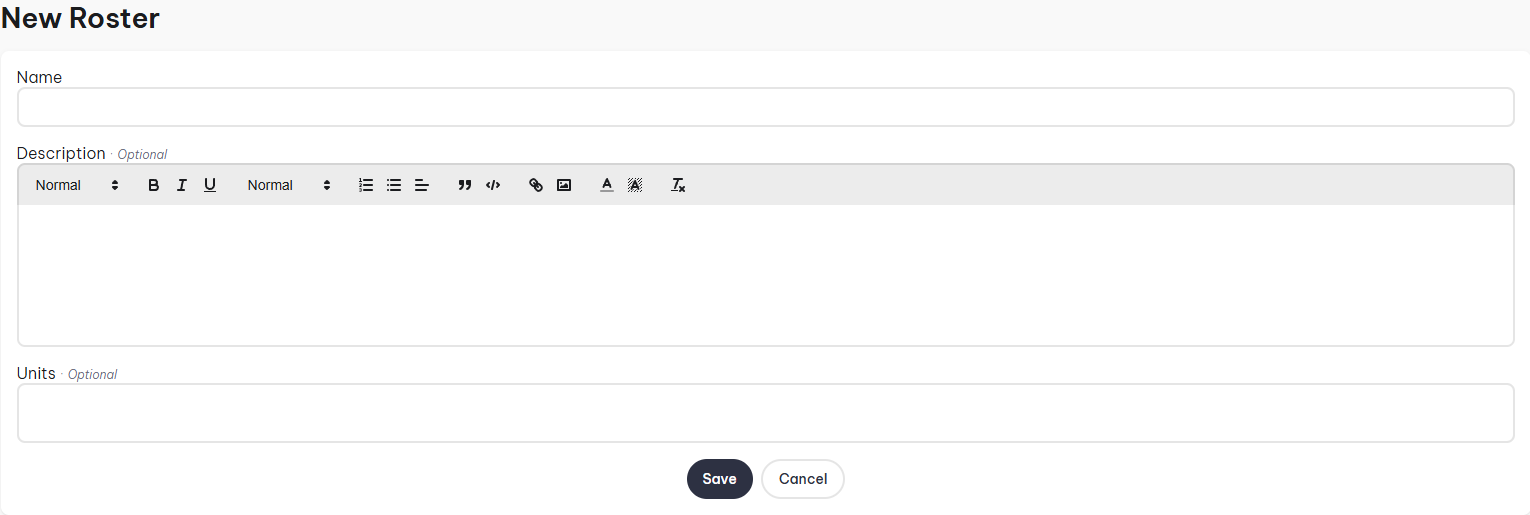The width and height of the screenshot is (1530, 515).
Task: Toggle bold formatting in description toolbar
Action: click(154, 185)
